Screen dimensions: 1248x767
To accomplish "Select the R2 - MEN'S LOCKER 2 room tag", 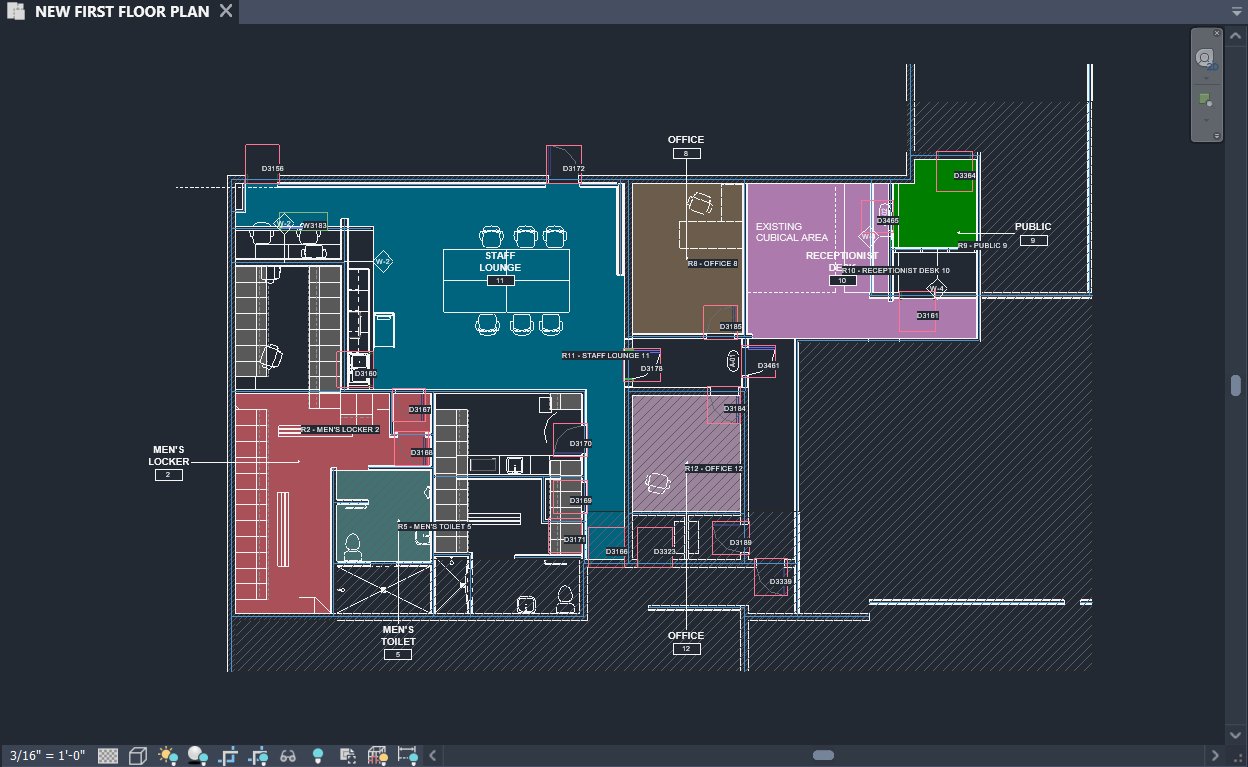I will (x=339, y=429).
